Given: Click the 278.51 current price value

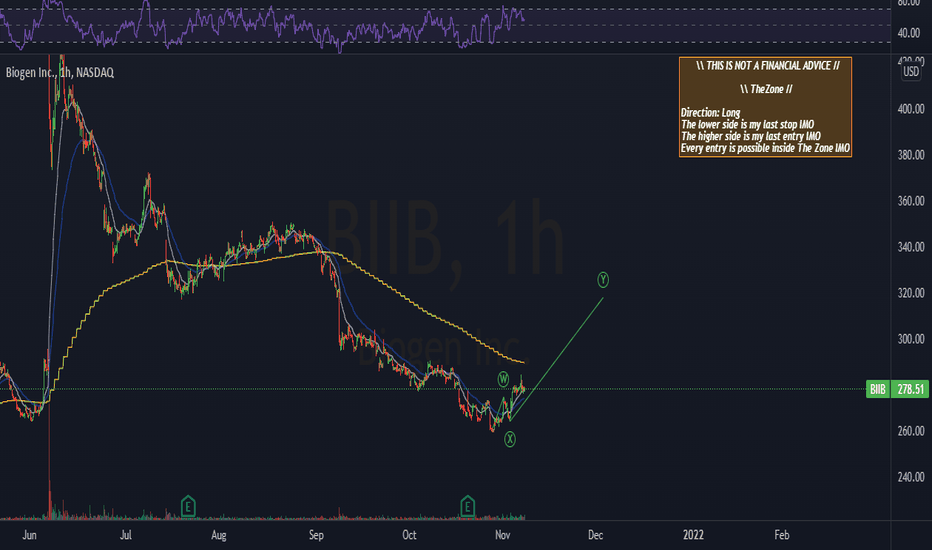Looking at the screenshot, I should coord(910,389).
